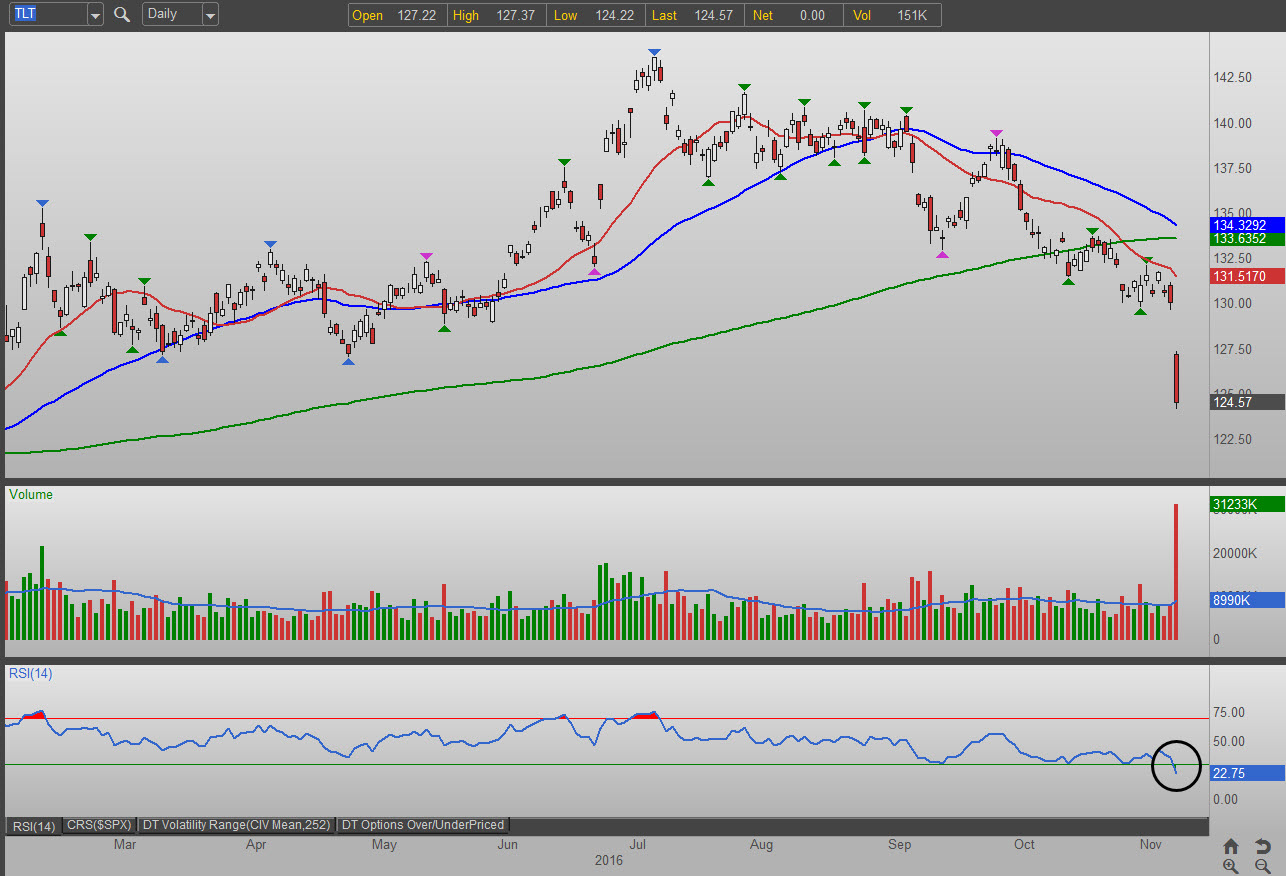Click the blue triangle marker above July peak
The image size is (1286, 876).
[x=654, y=52]
